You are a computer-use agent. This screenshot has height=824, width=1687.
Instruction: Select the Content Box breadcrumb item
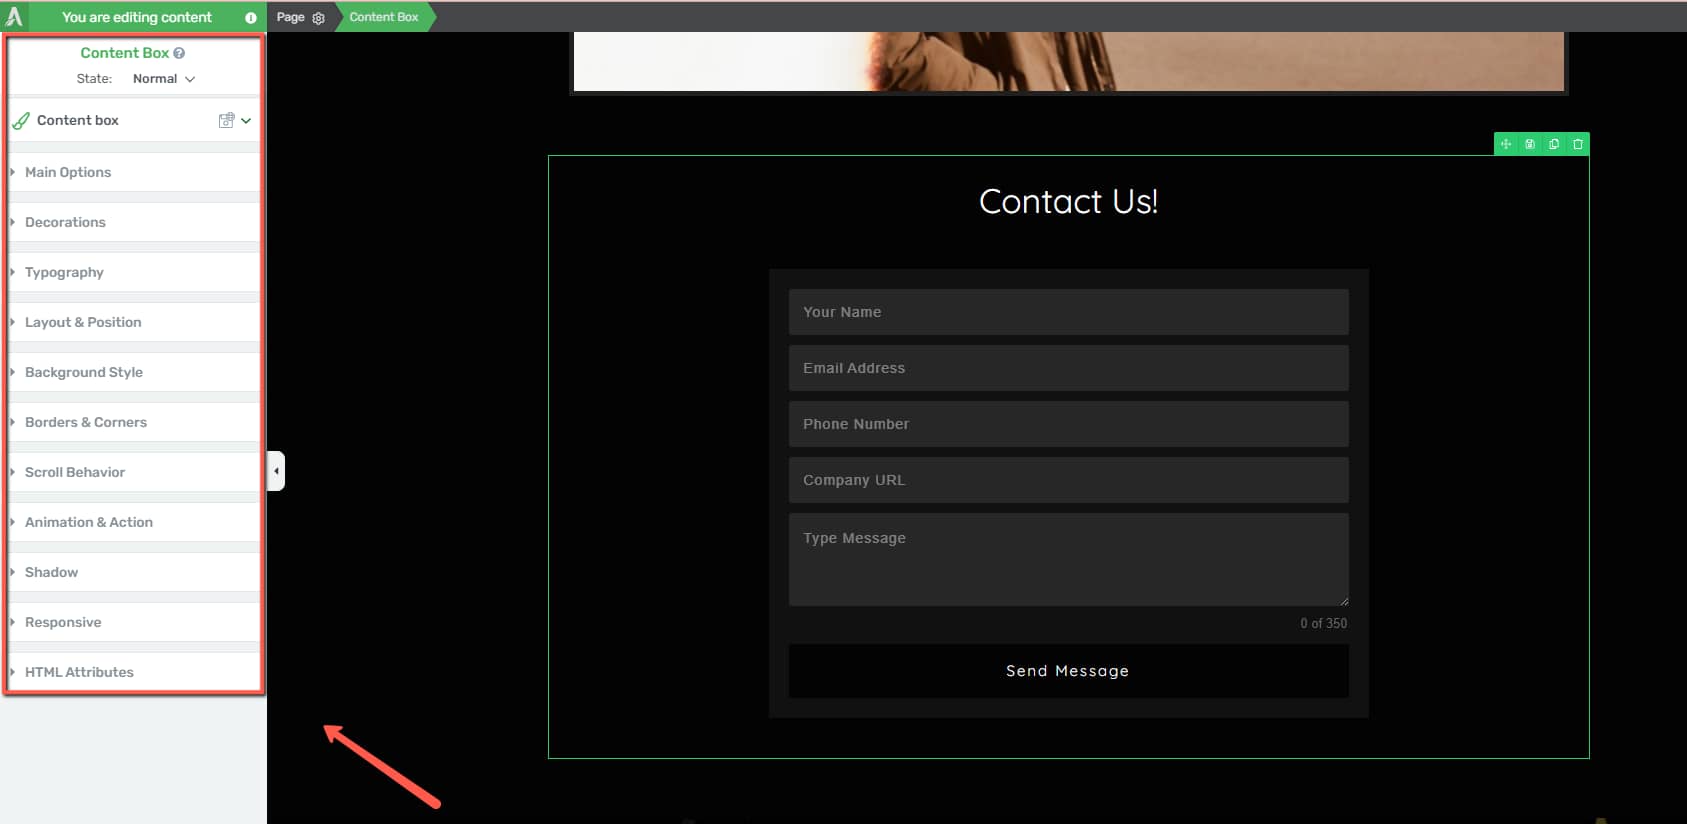tap(384, 17)
